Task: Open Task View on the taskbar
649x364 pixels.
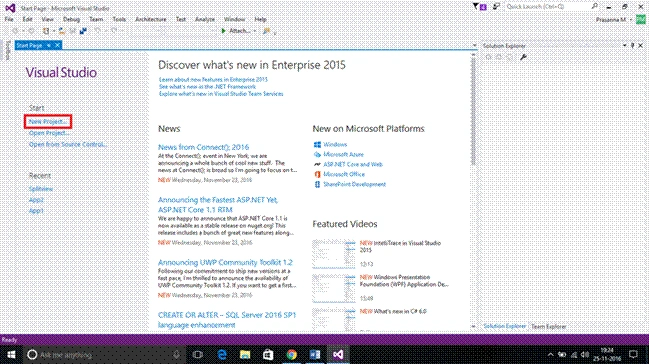Action: (198, 355)
